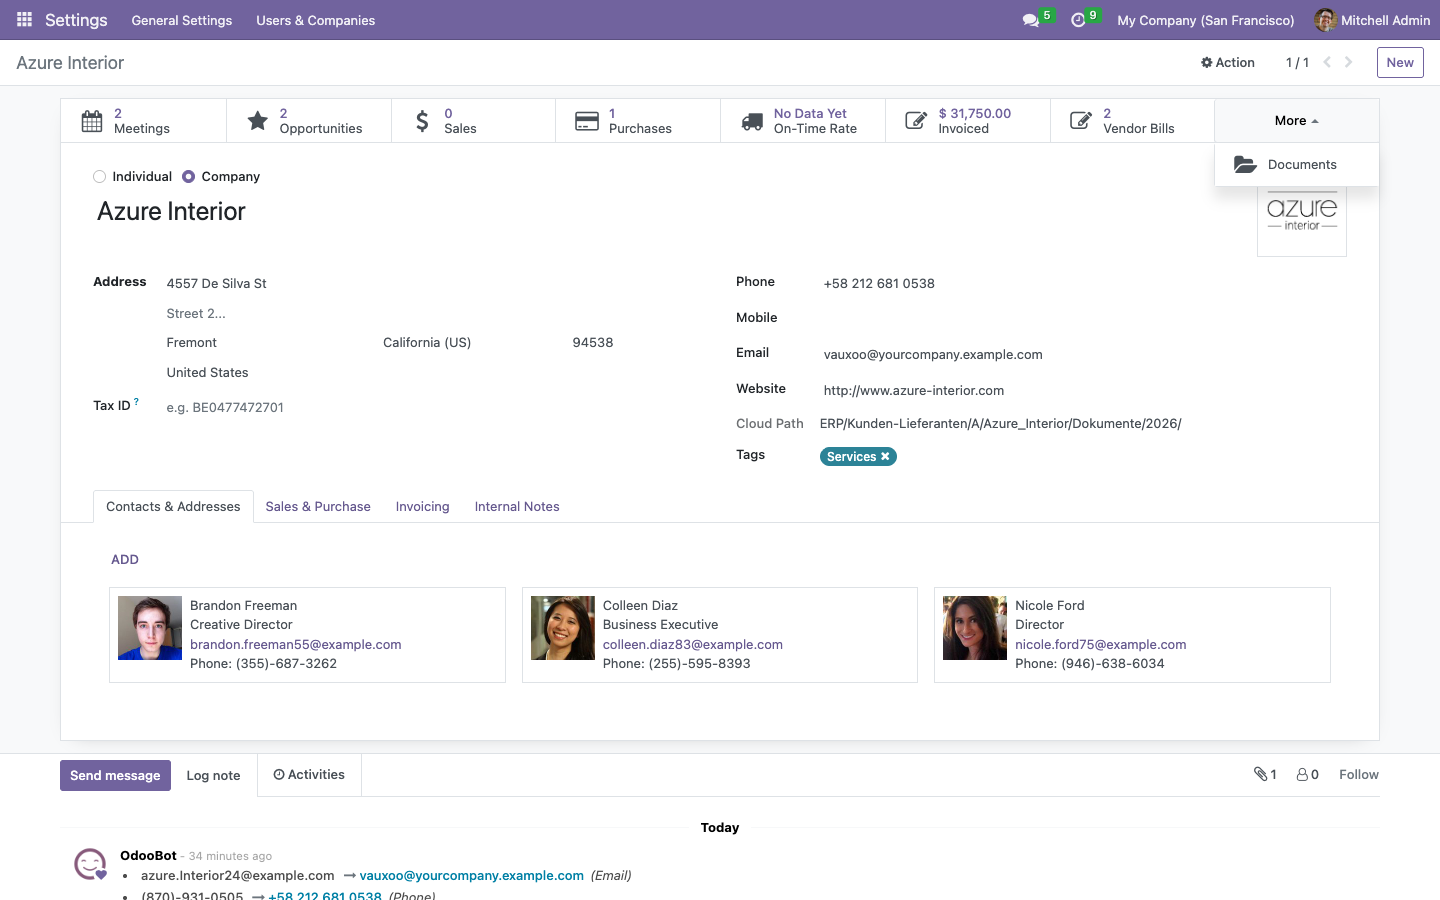The height and width of the screenshot is (900, 1440).
Task: Click the Meetings calendar icon
Action: pyautogui.click(x=92, y=121)
